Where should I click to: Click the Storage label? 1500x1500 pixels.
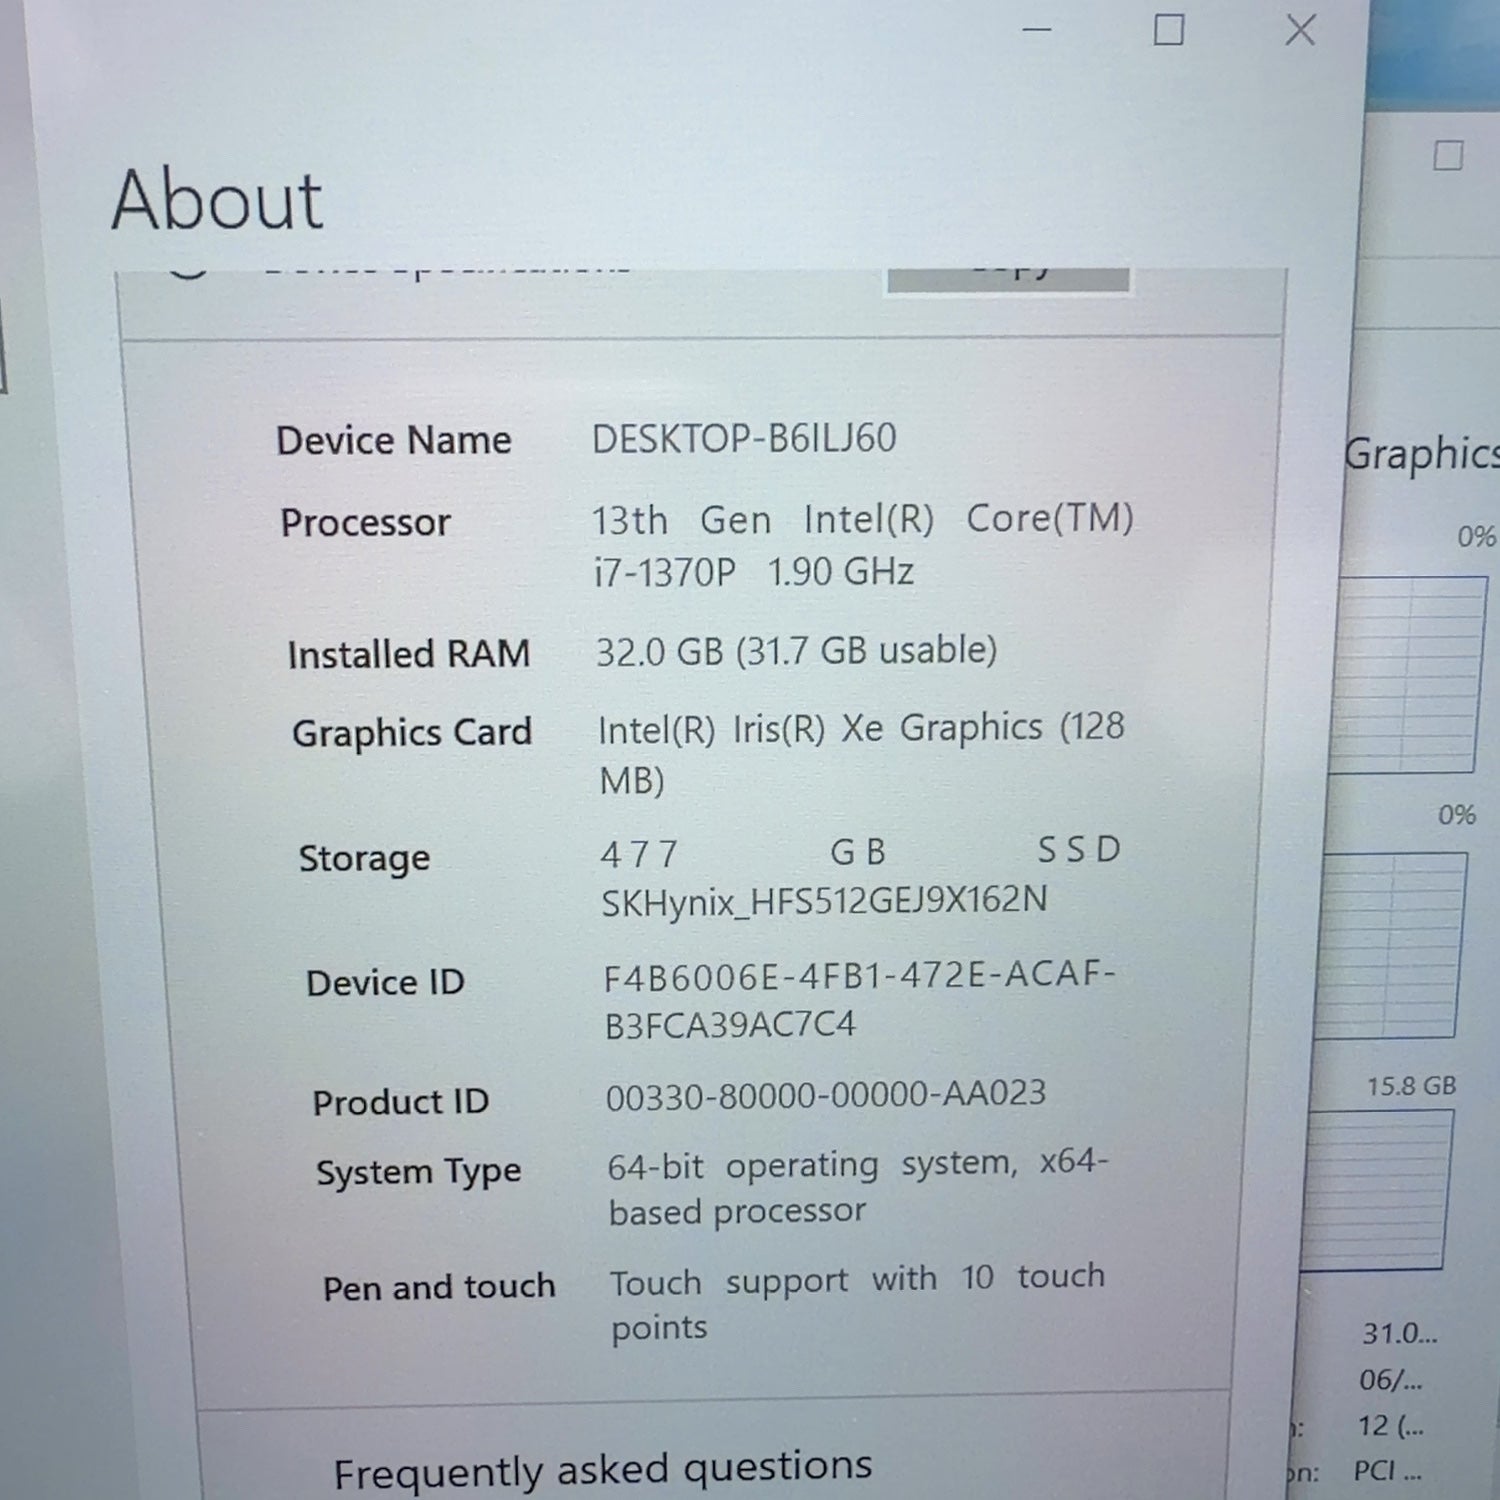coord(364,858)
